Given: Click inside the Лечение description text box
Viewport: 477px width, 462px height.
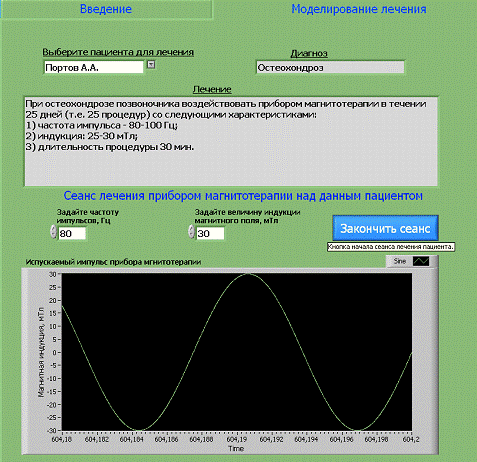Looking at the screenshot, I should tap(231, 141).
